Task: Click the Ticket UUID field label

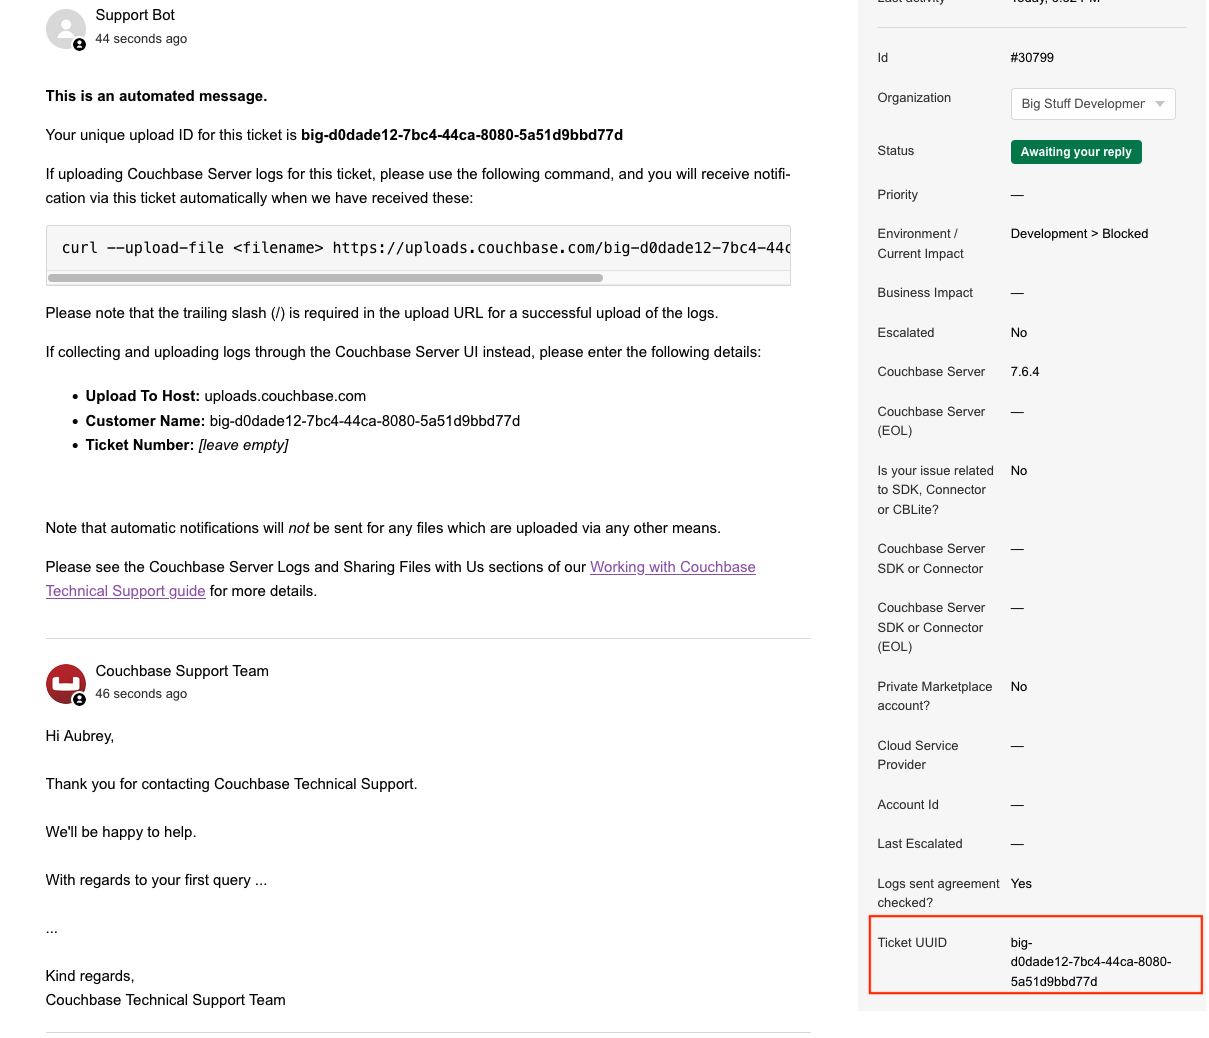Action: 912,943
